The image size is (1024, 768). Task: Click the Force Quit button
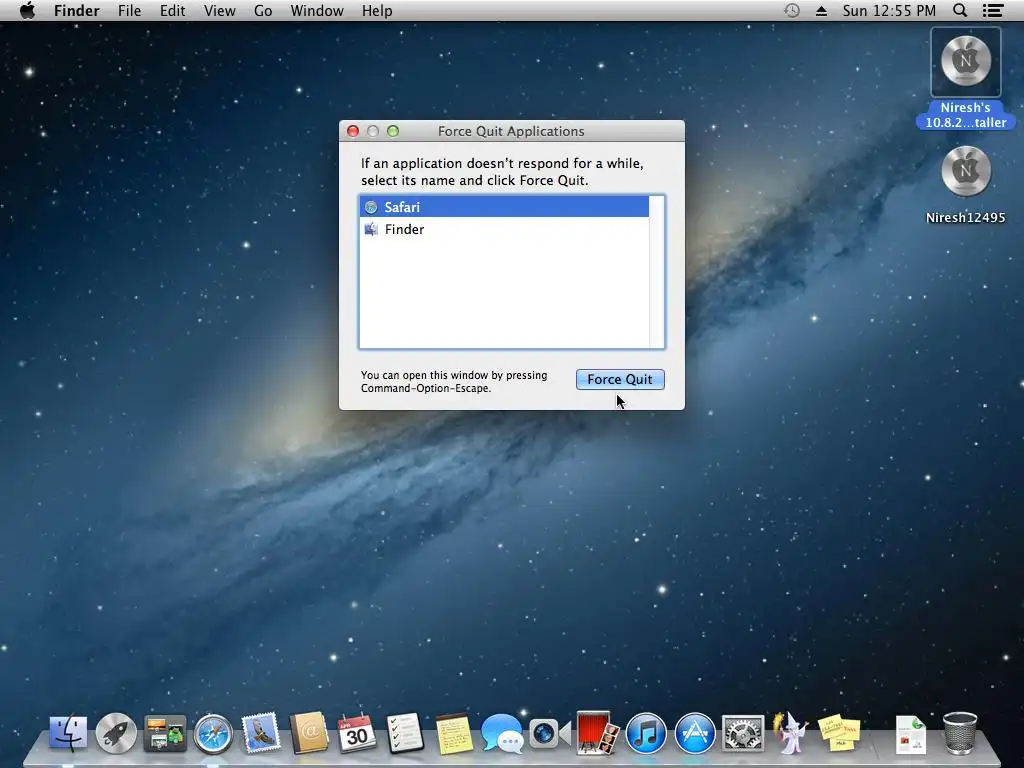click(620, 379)
